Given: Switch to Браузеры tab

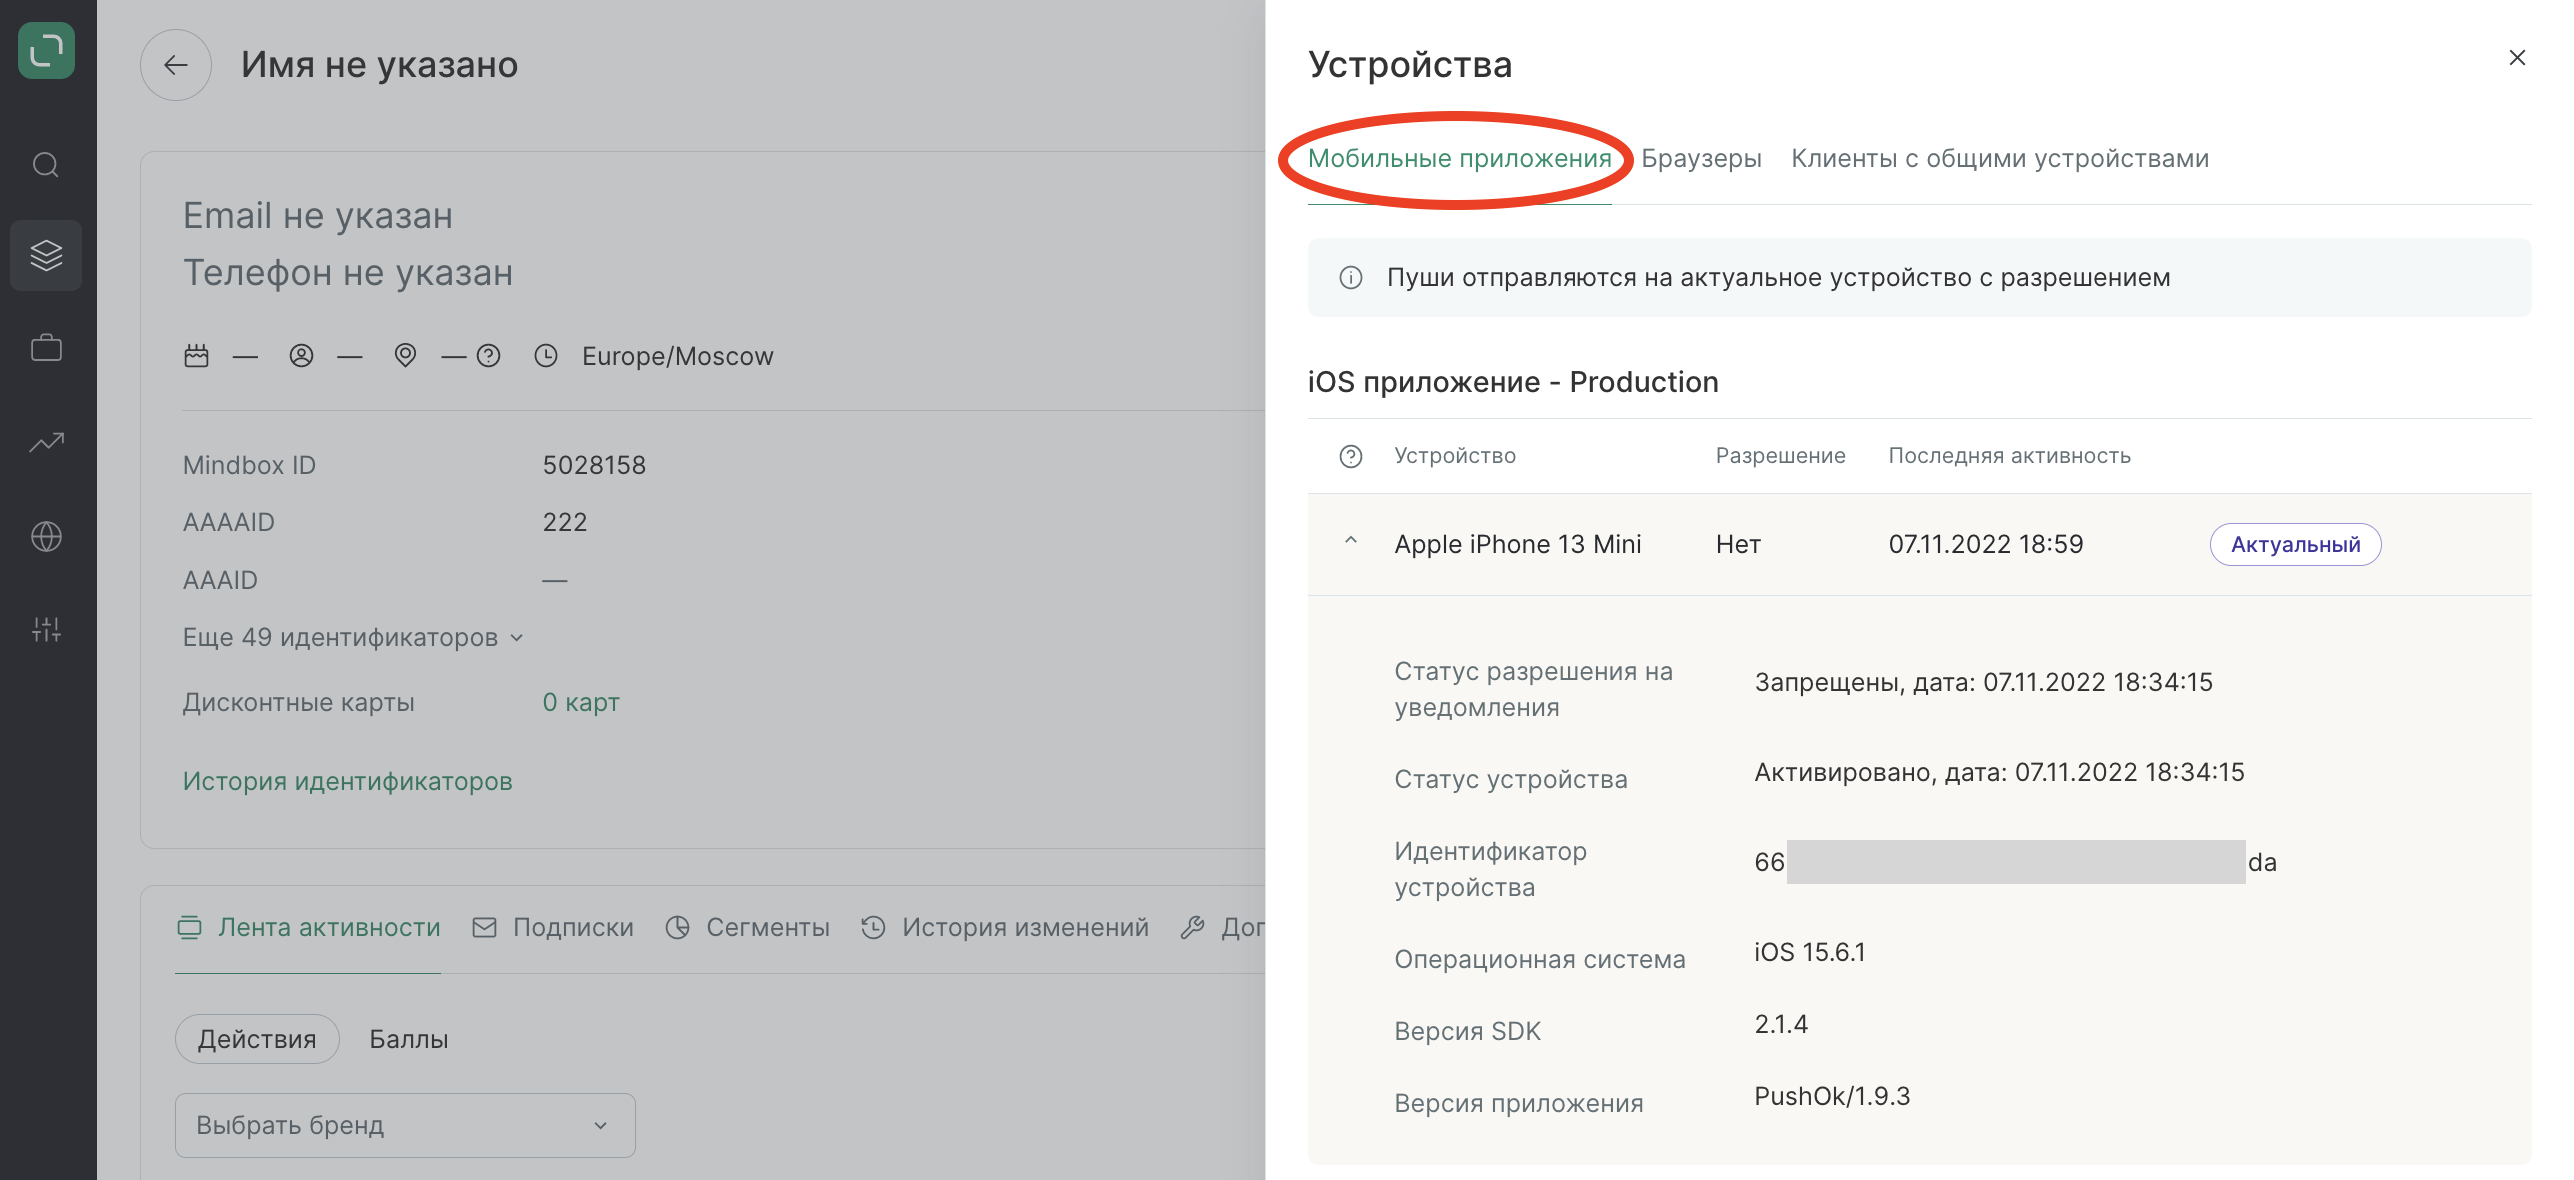Looking at the screenshot, I should pos(1701,158).
